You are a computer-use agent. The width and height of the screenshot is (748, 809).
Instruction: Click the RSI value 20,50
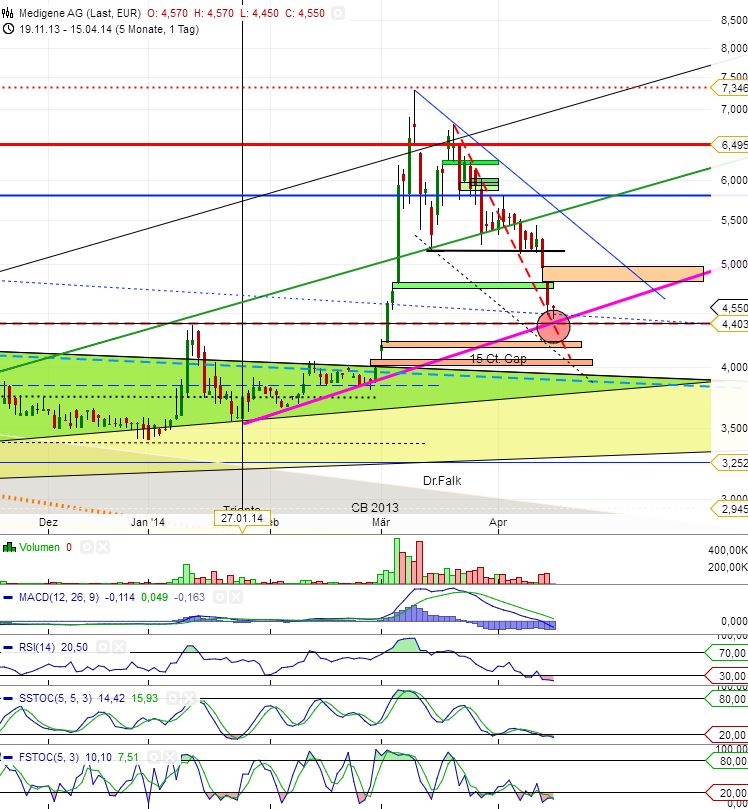pyautogui.click(x=74, y=647)
